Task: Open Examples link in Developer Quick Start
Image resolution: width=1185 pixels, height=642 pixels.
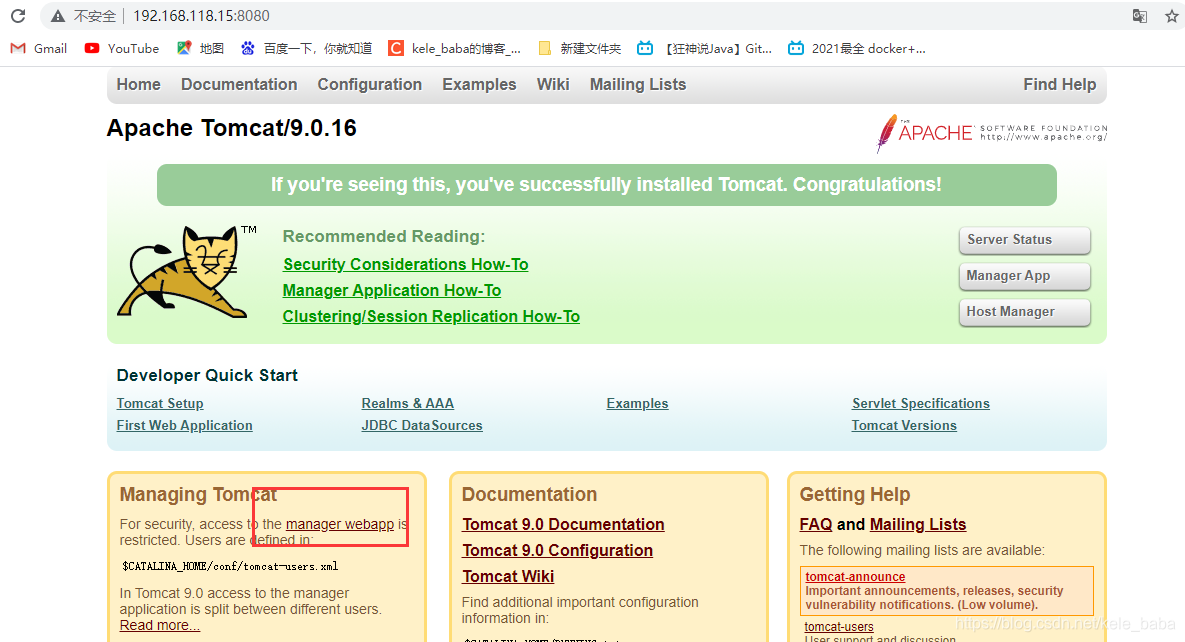Action: pos(637,404)
